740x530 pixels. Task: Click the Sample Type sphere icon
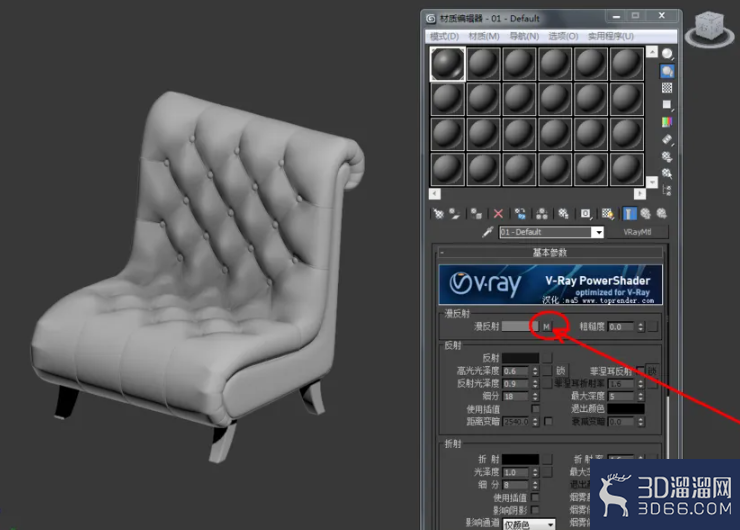pyautogui.click(x=667, y=54)
